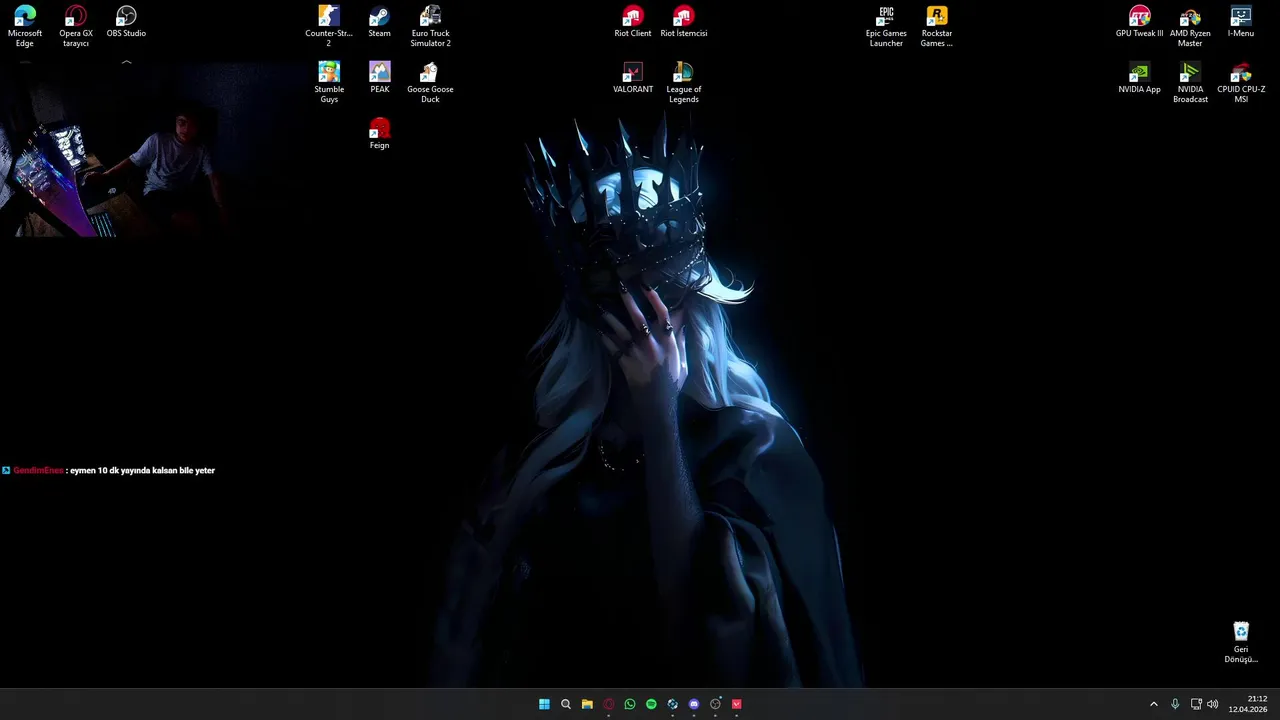The width and height of the screenshot is (1280, 720).
Task: Click the chat message from GendimEnes
Action: (x=108, y=470)
